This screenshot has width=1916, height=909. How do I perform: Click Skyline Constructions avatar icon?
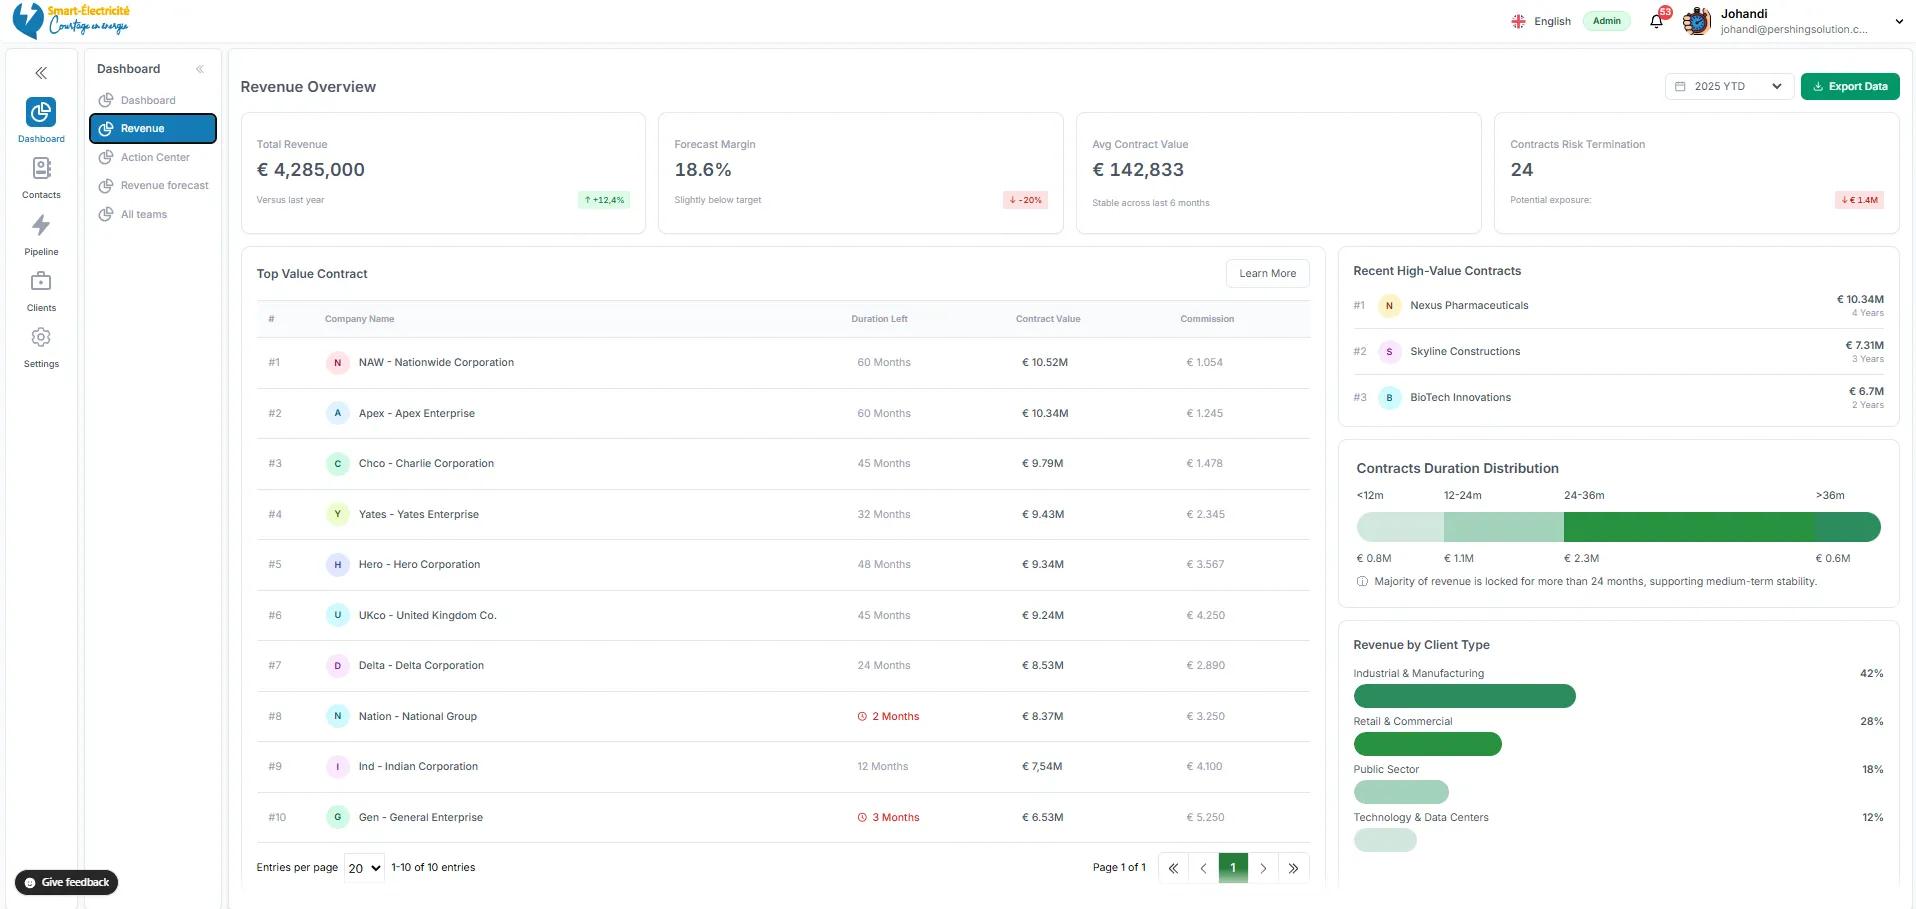point(1389,352)
